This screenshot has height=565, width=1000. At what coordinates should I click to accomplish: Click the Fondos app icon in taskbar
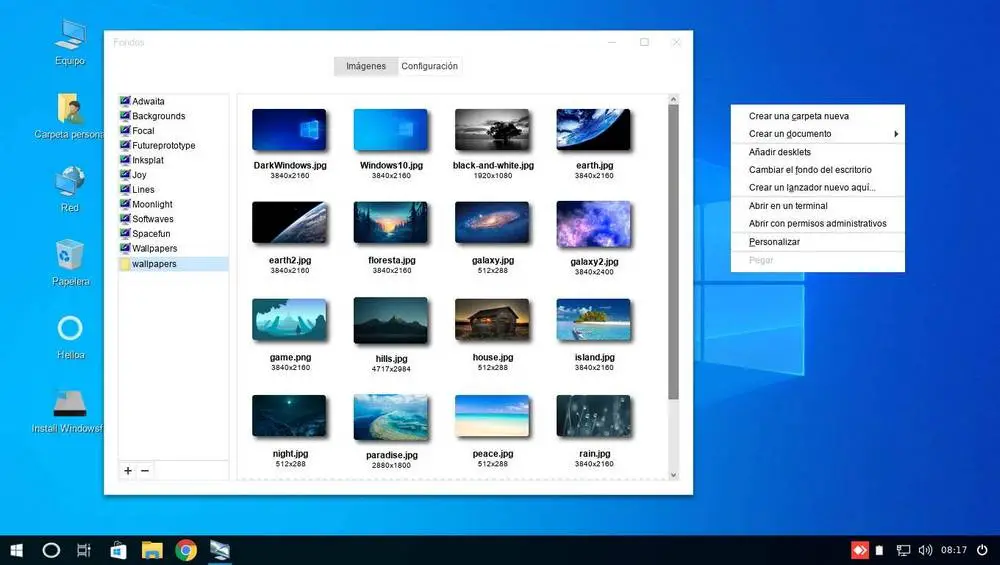click(220, 550)
